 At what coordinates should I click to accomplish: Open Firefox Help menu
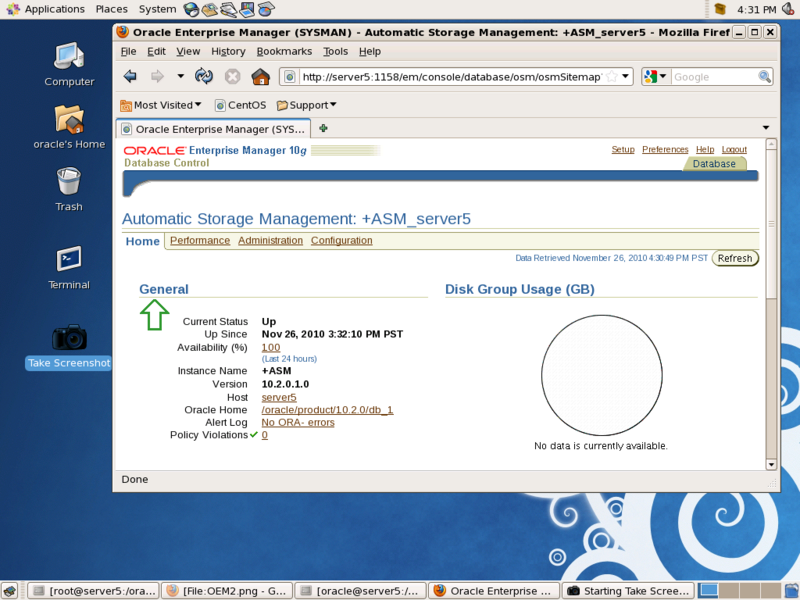point(369,52)
